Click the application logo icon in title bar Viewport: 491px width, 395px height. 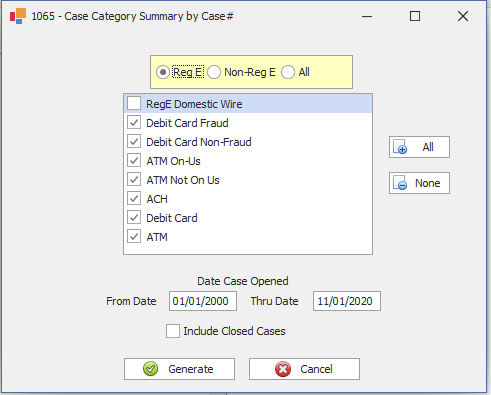pos(18,16)
